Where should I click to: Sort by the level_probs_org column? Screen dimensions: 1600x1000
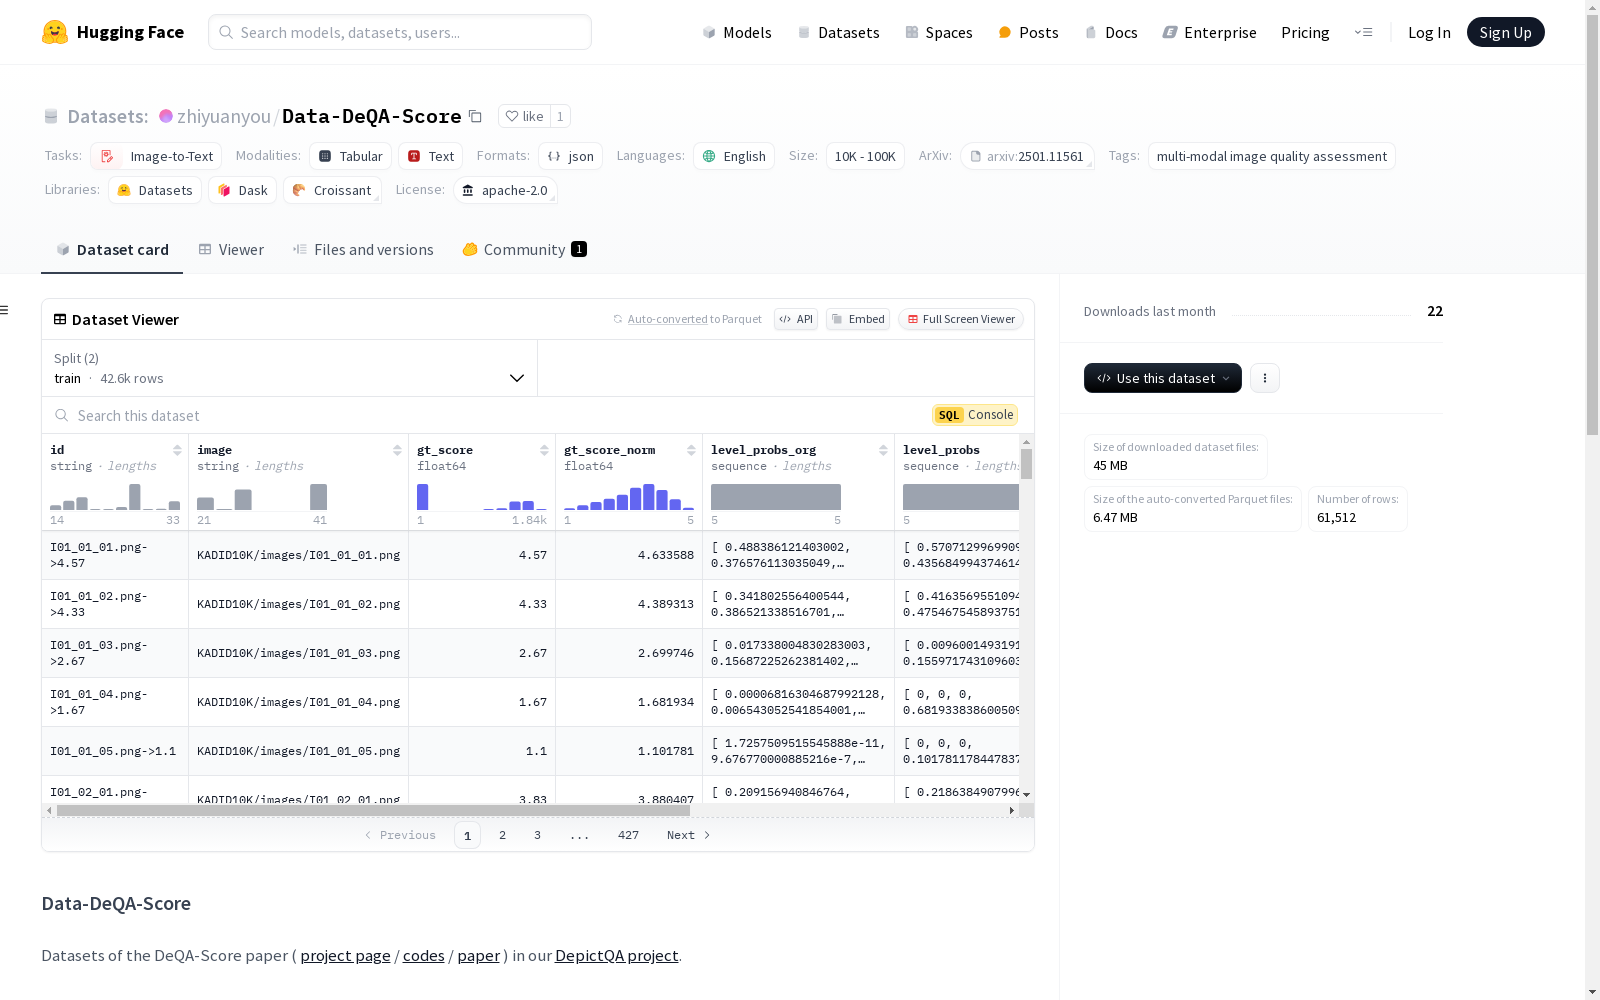883,450
